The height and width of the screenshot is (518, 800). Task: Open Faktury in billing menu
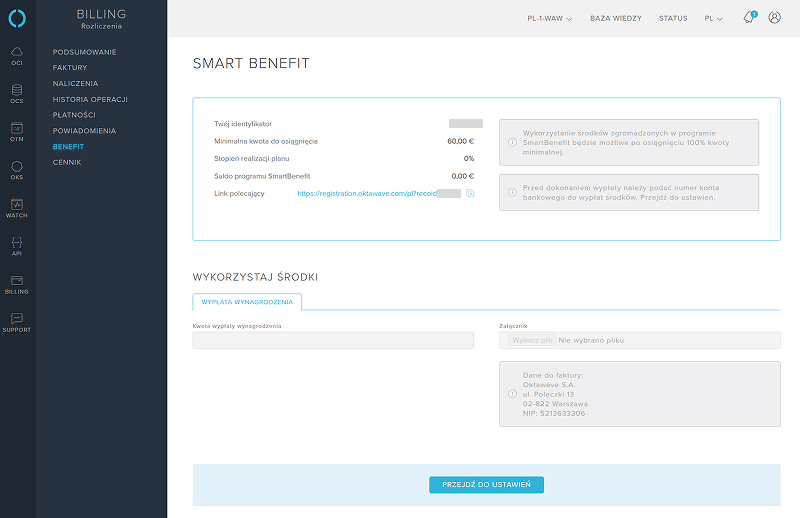(x=70, y=68)
